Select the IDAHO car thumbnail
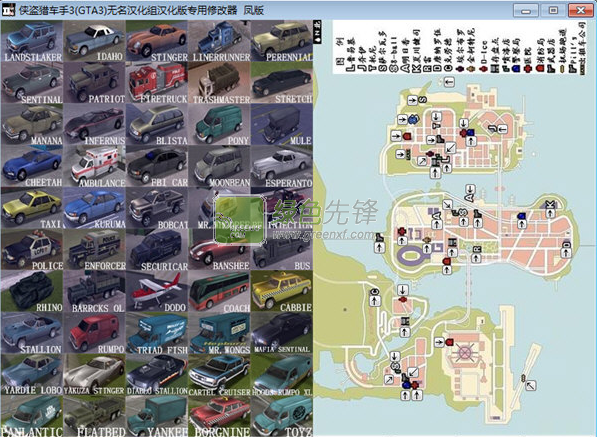The height and width of the screenshot is (437, 597). (94, 41)
